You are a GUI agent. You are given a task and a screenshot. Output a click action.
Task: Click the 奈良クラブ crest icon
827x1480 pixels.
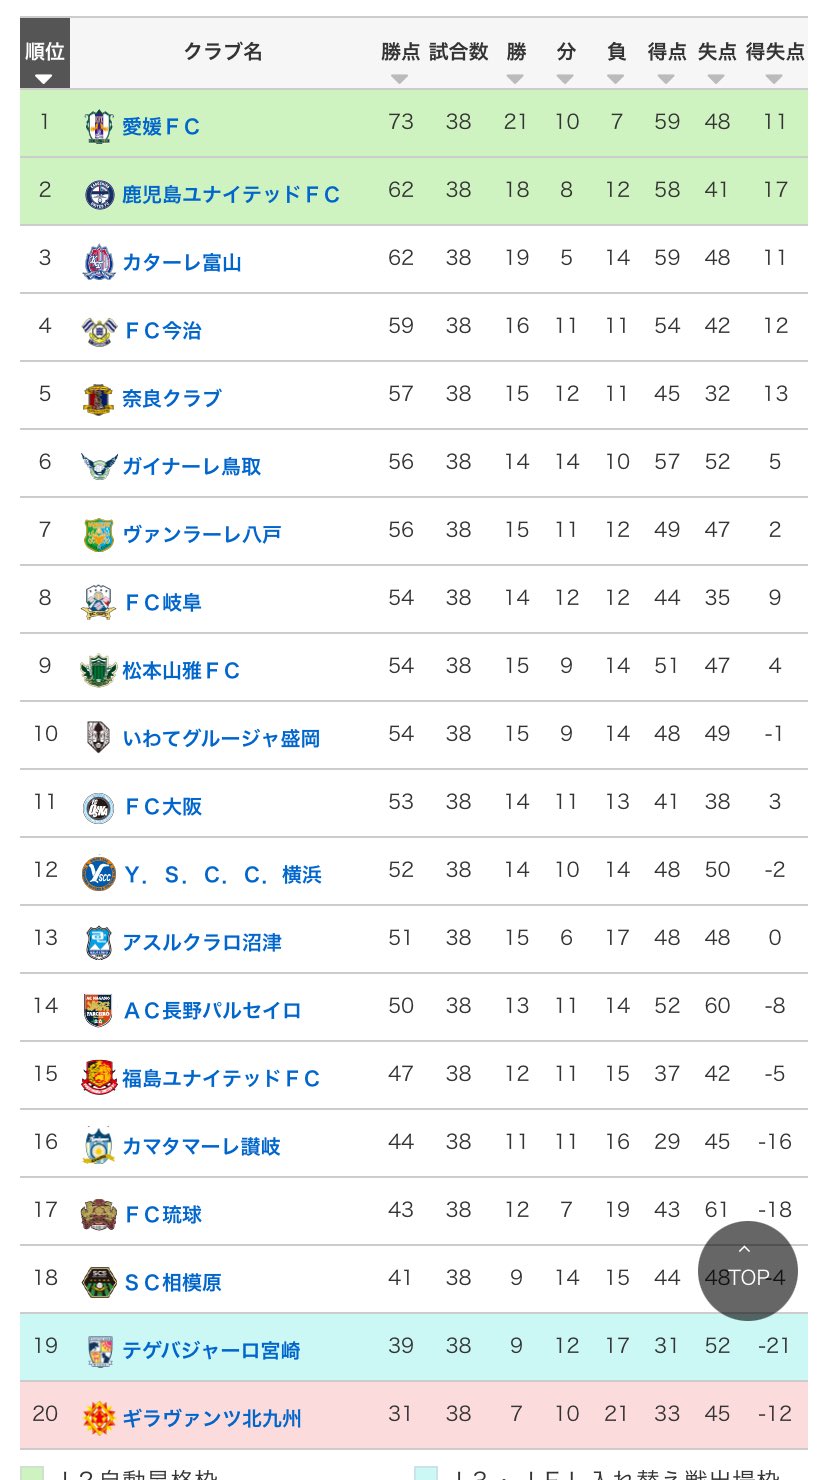(x=98, y=398)
